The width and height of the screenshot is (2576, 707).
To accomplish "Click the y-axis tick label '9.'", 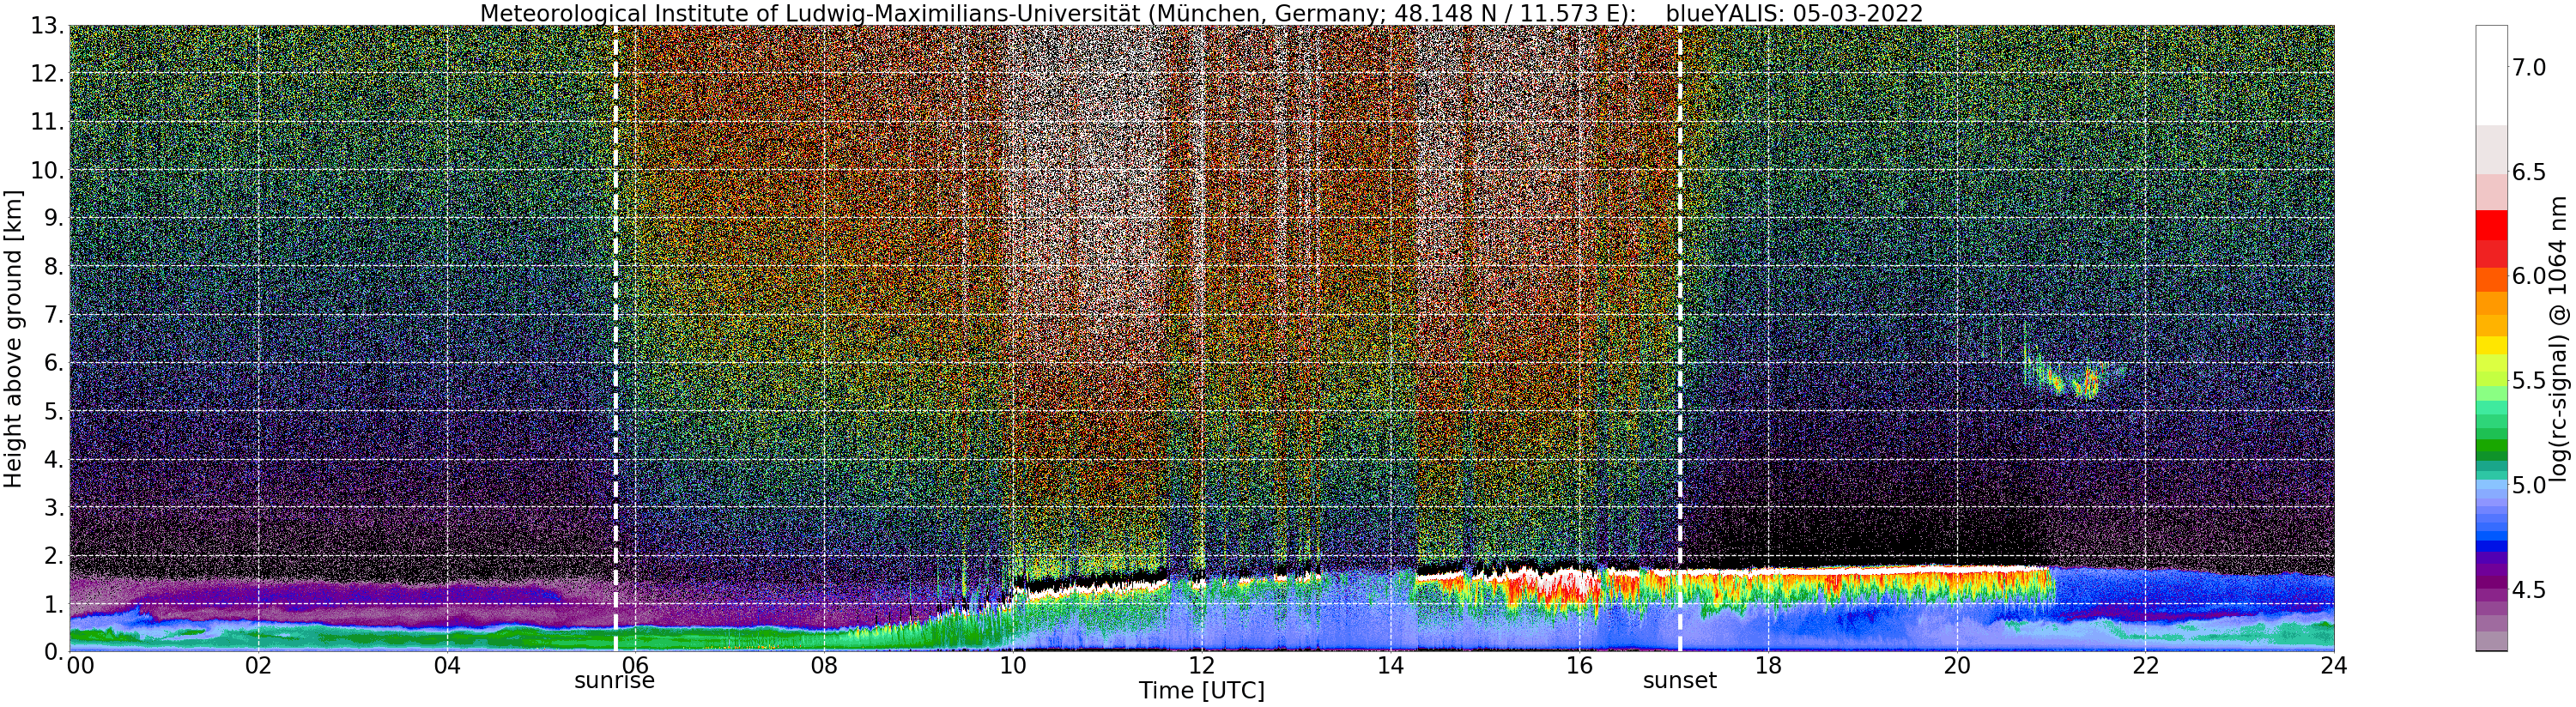I will pyautogui.click(x=54, y=218).
